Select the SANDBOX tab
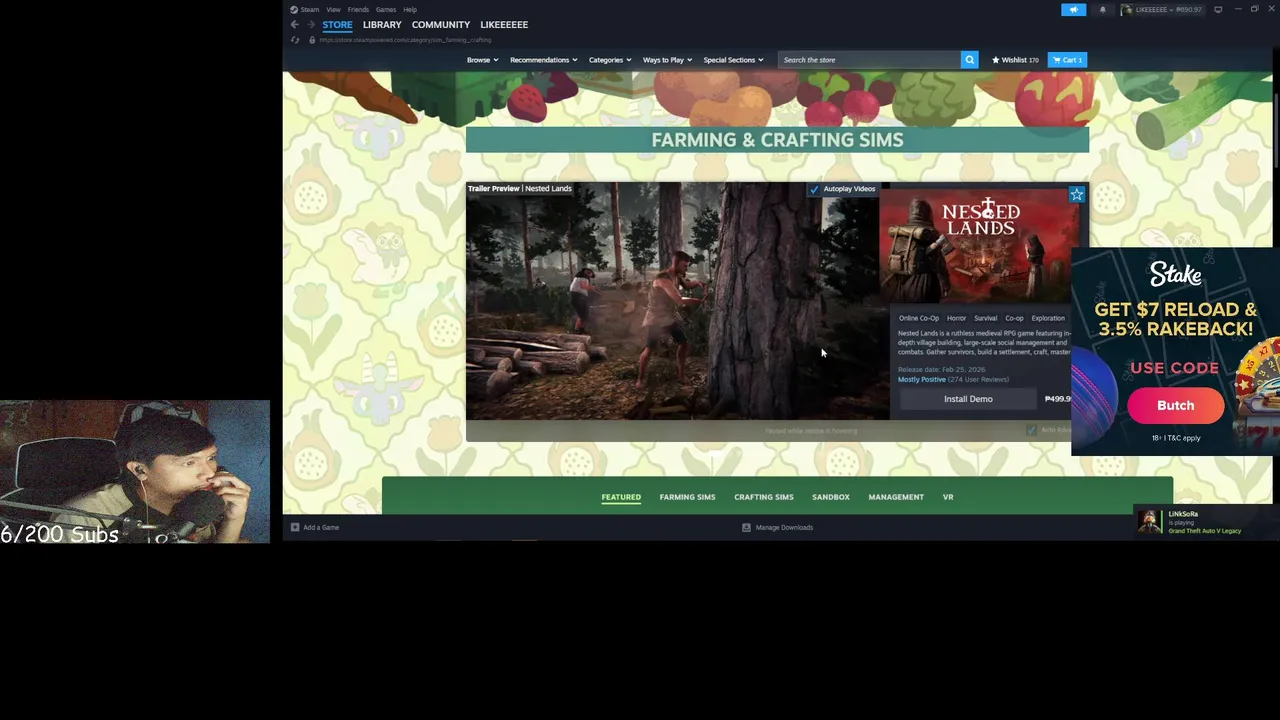The height and width of the screenshot is (720, 1280). (x=831, y=497)
